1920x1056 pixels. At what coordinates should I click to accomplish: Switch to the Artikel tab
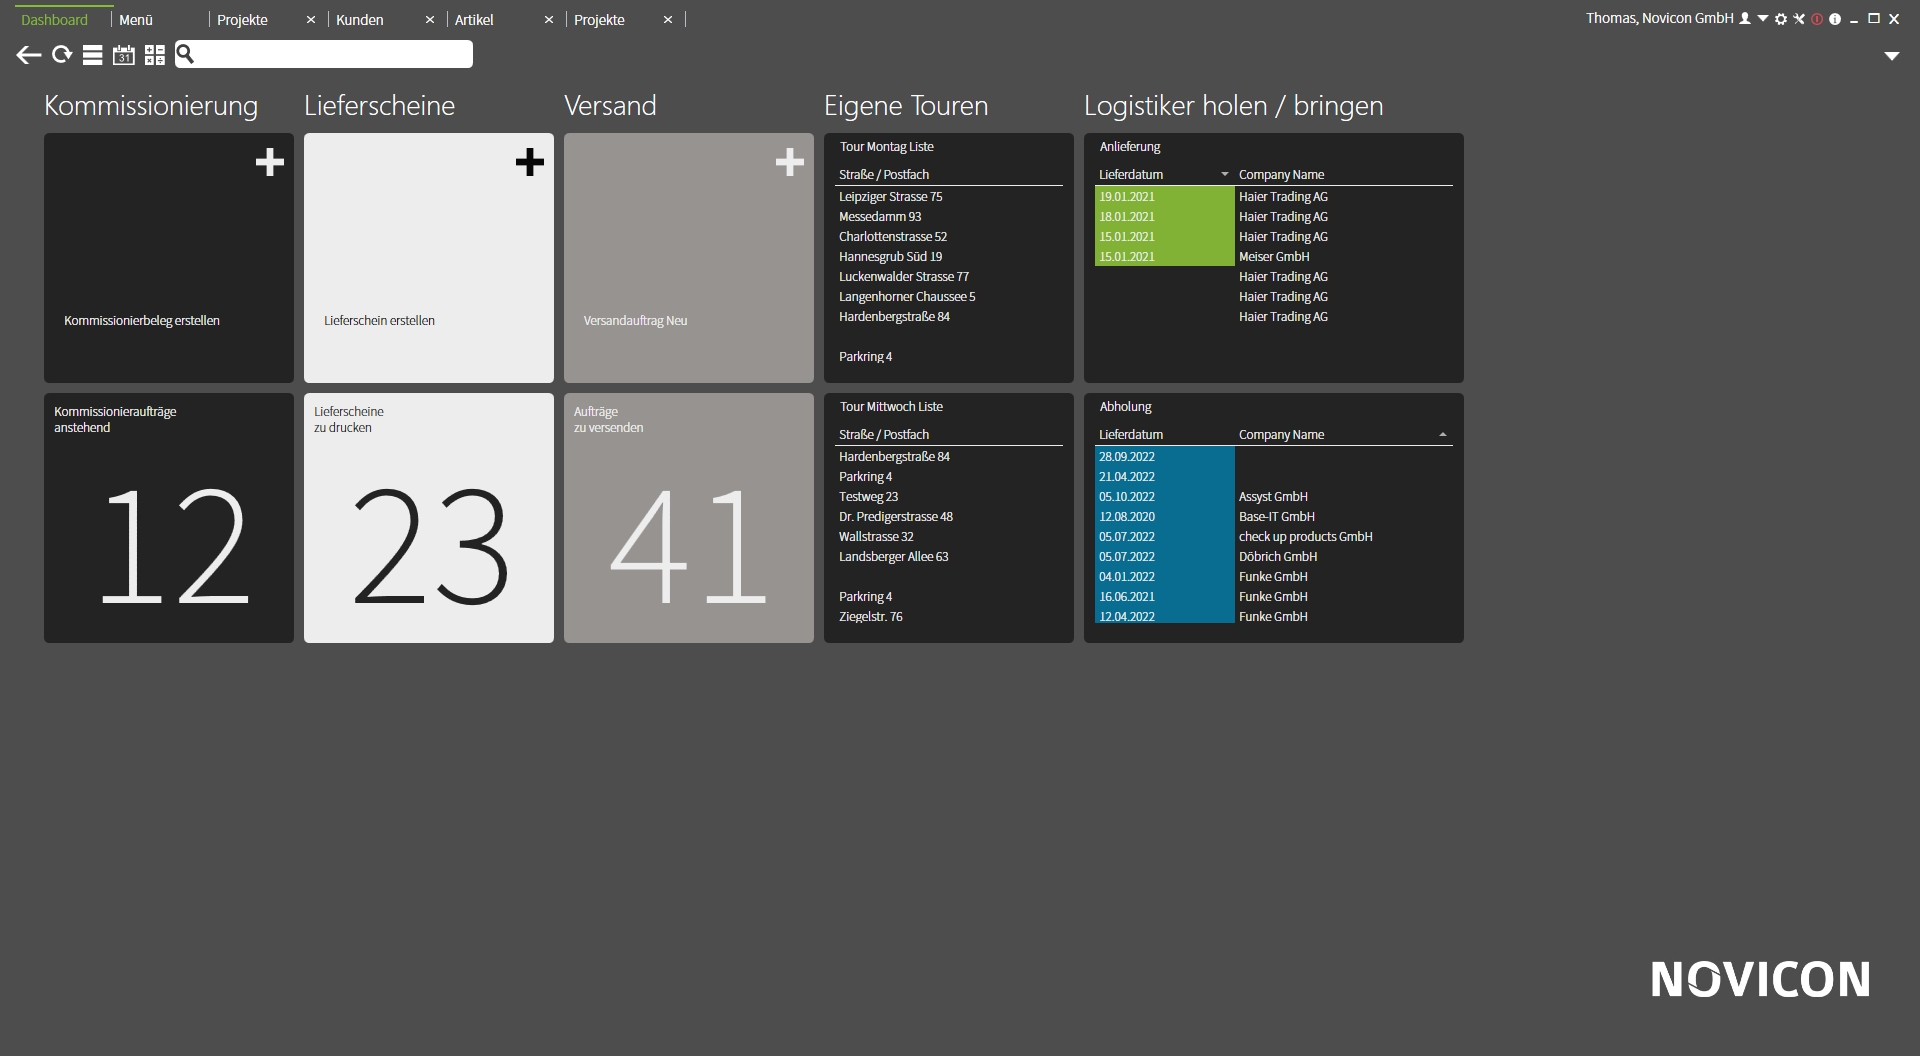pyautogui.click(x=474, y=20)
